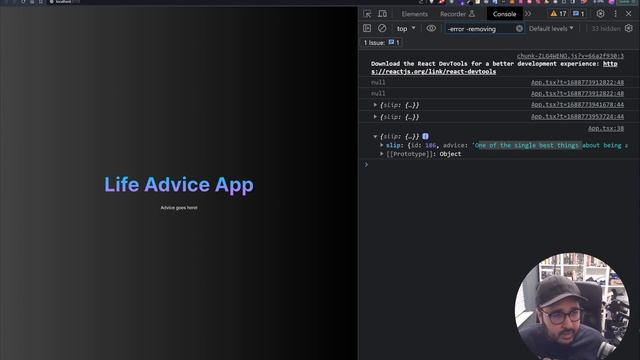Open the App.tsx:1688773953724:44 source link
640x360 pixels.
[577, 117]
